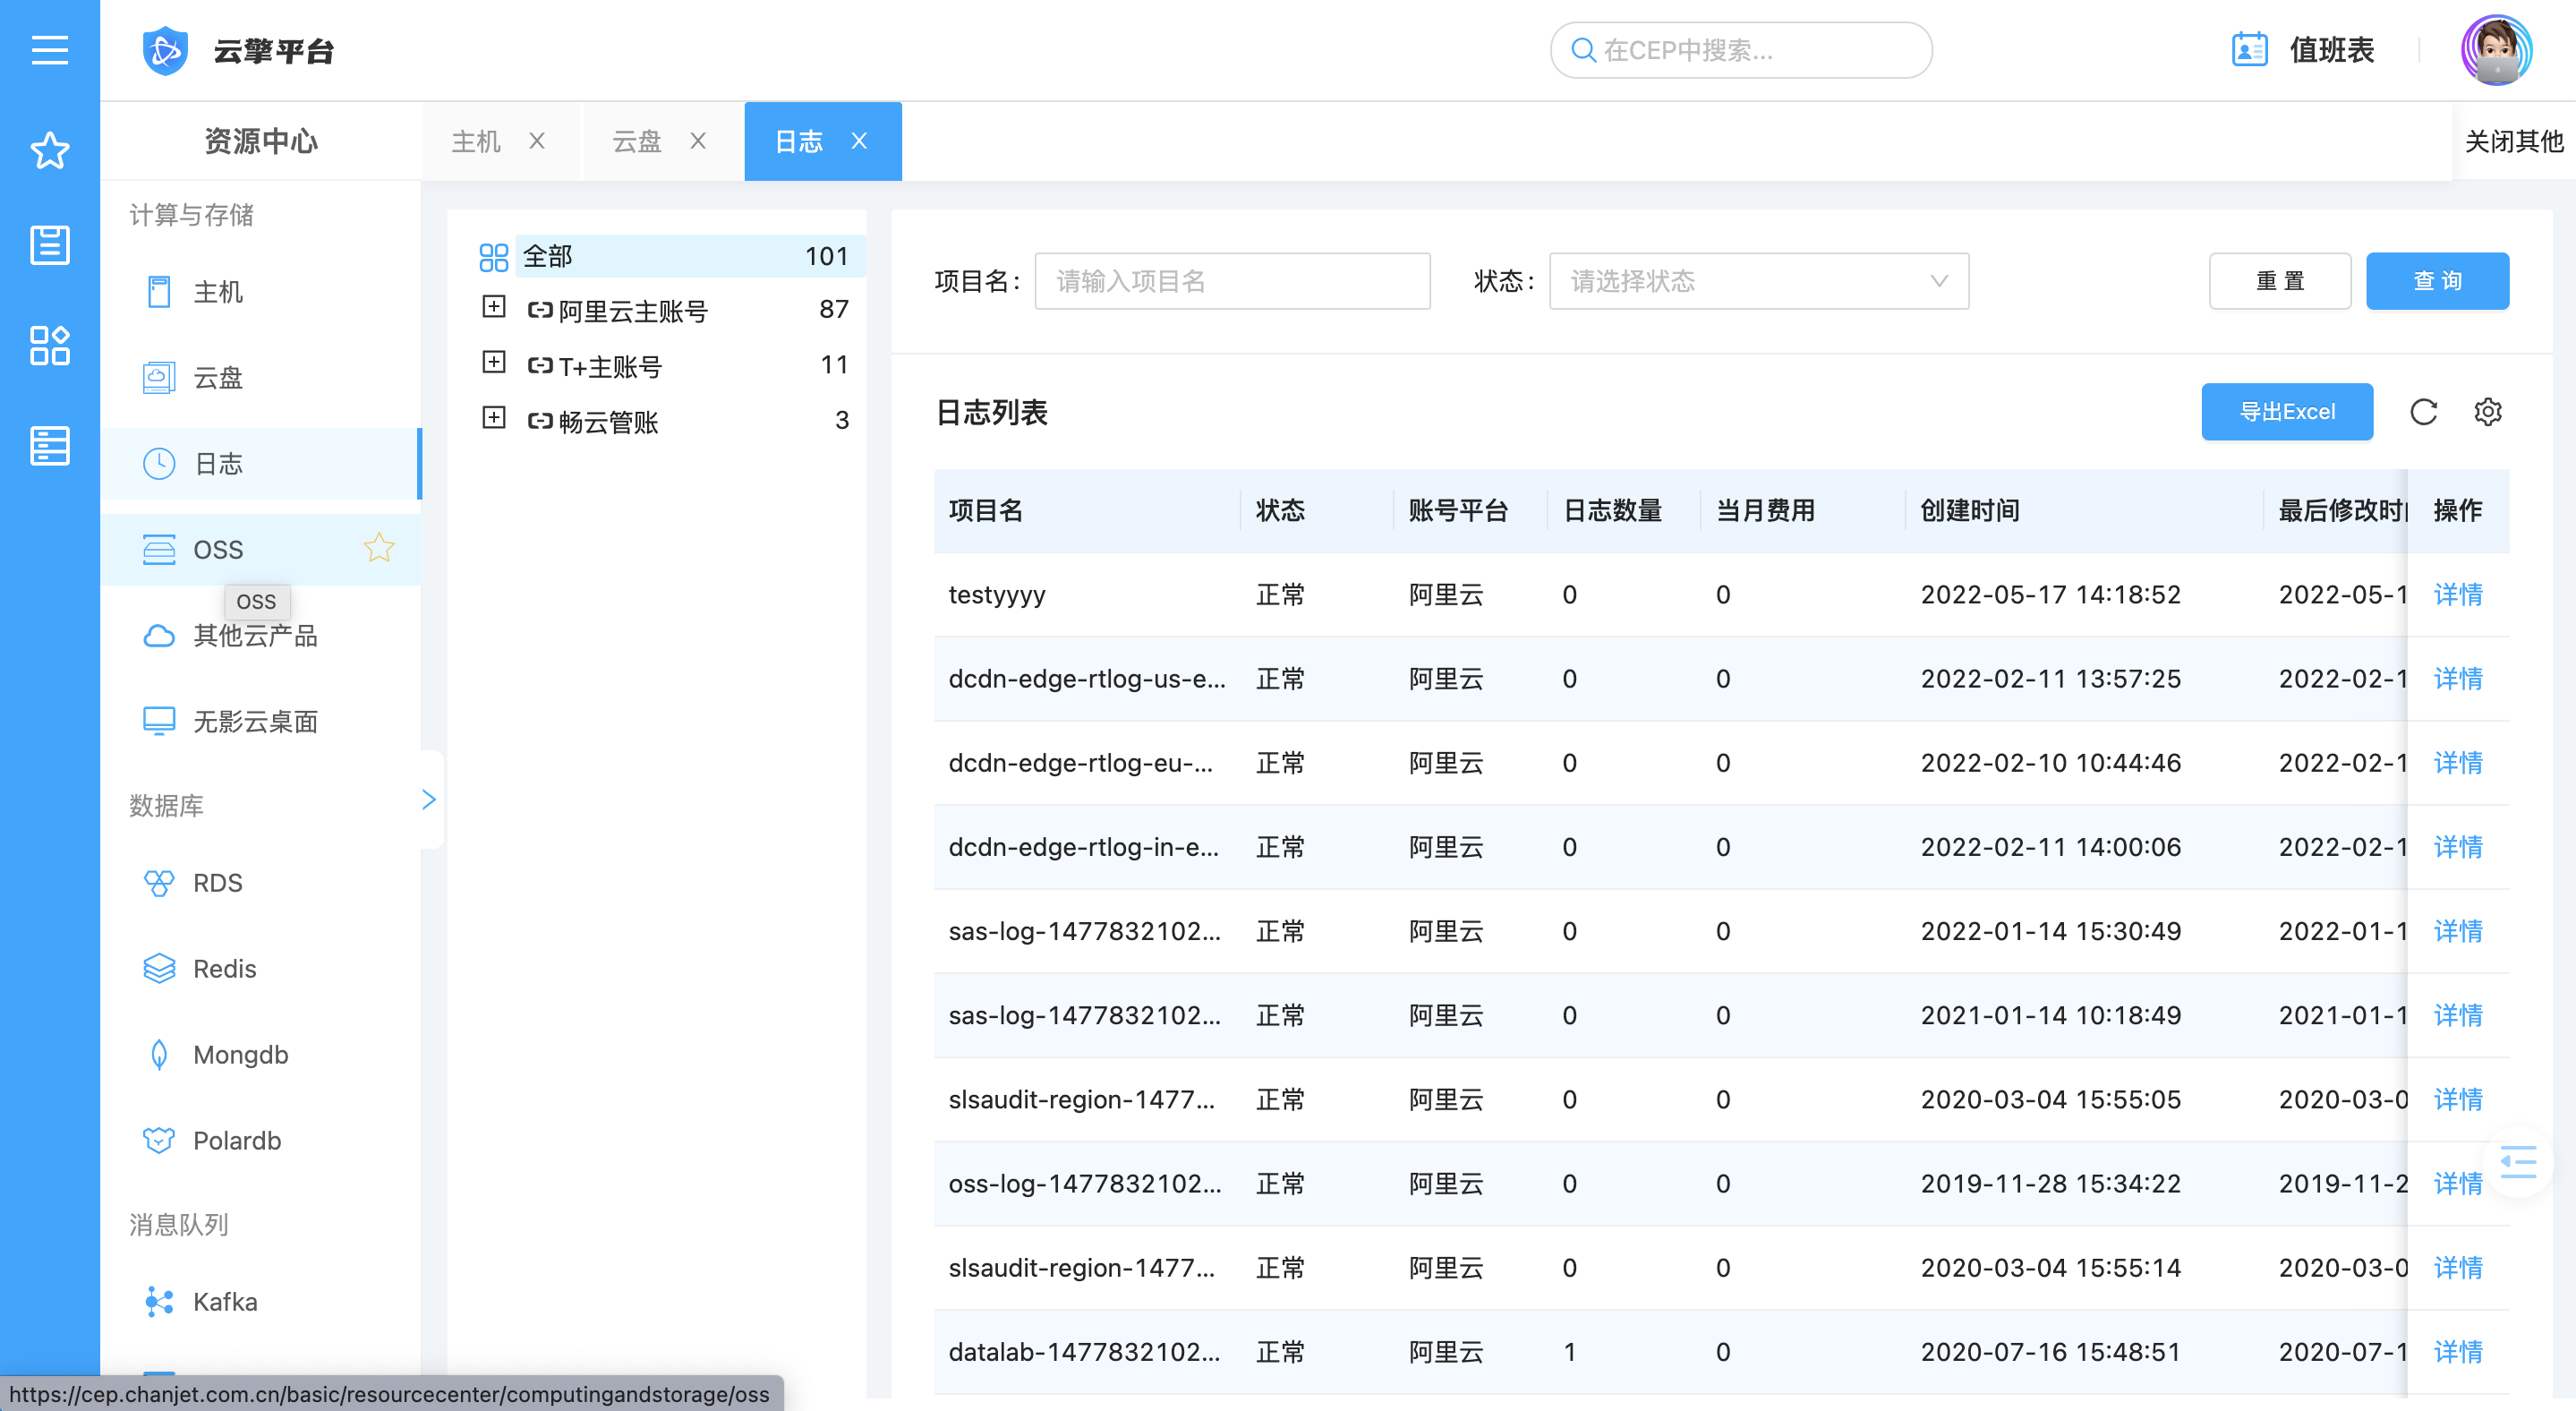The image size is (2576, 1411).
Task: Click the search magnifier icon
Action: click(1583, 50)
